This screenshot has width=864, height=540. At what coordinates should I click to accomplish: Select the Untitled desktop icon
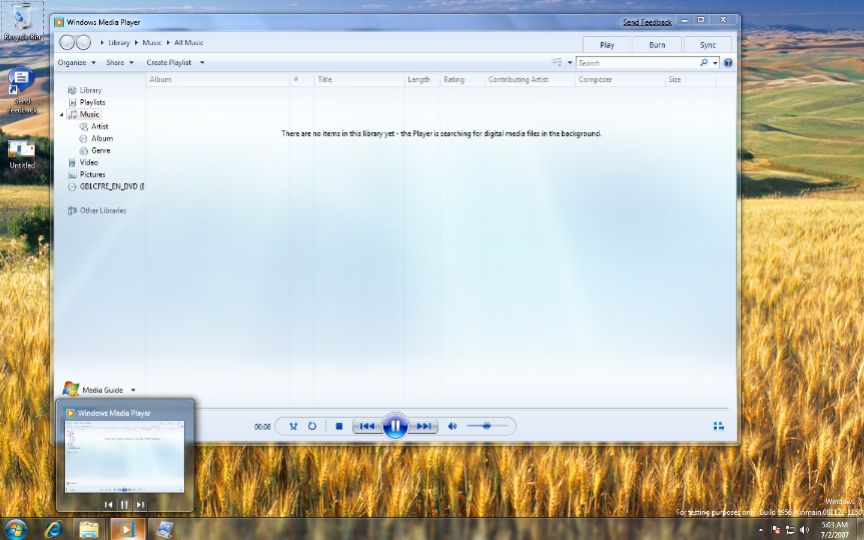[x=22, y=154]
